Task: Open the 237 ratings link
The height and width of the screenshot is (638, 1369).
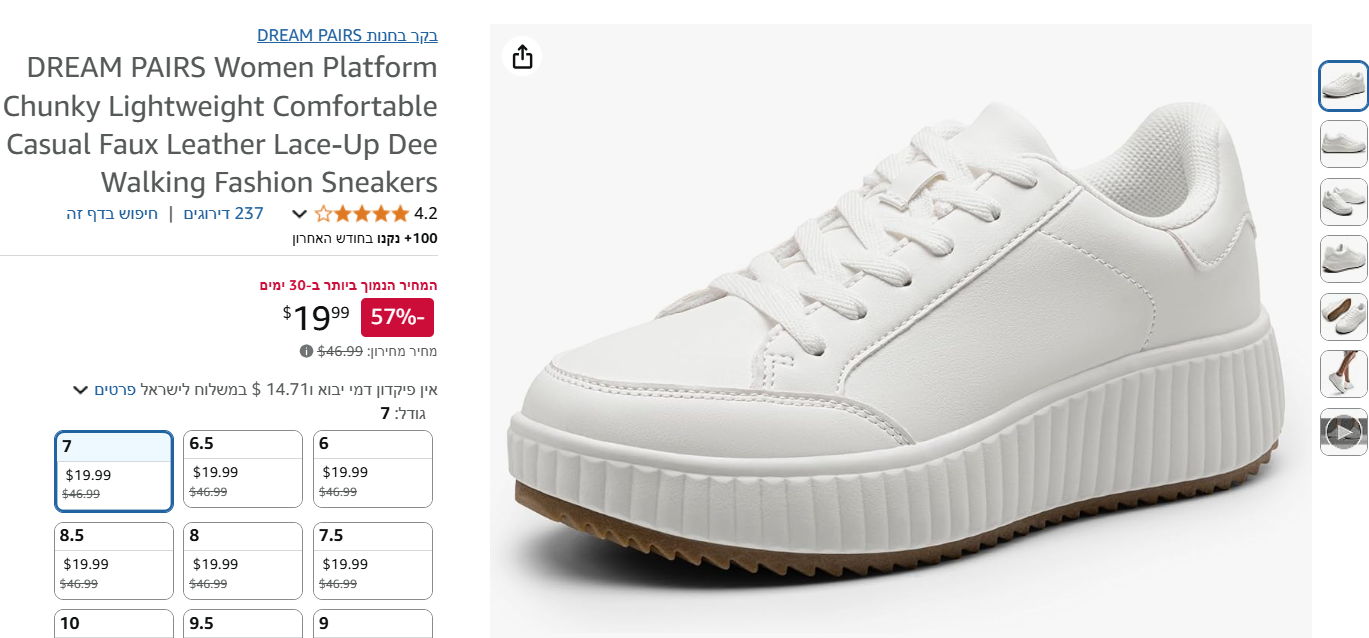Action: (x=223, y=213)
